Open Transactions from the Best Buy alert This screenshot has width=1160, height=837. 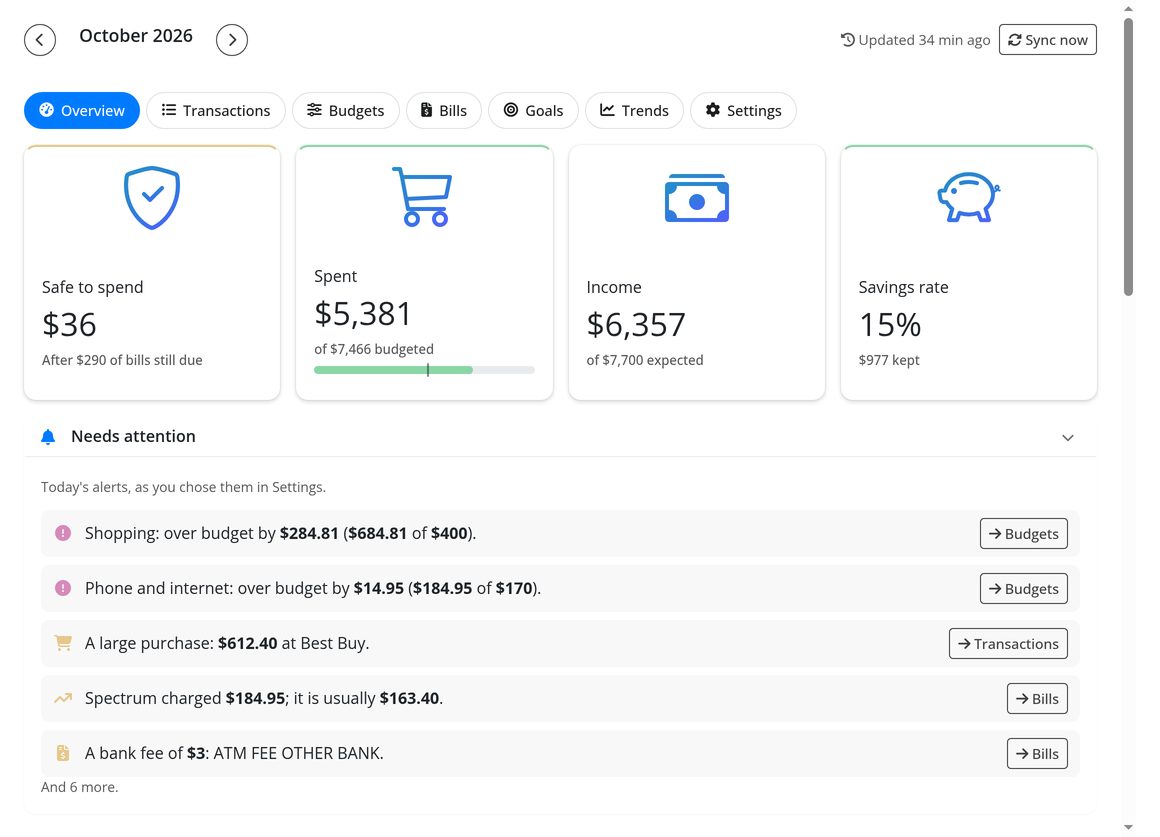[1008, 643]
